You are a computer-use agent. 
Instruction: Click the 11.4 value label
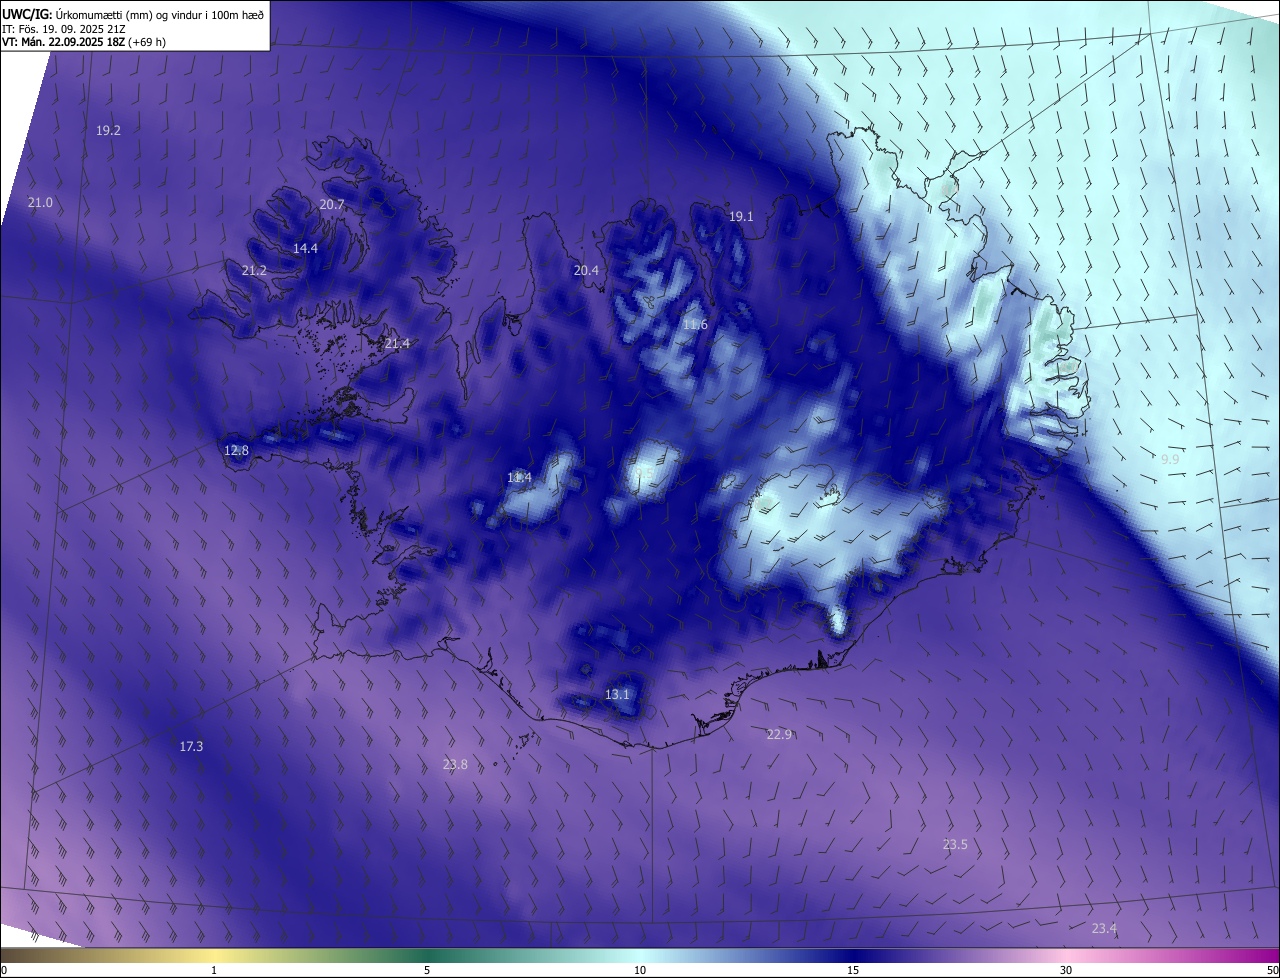tap(519, 478)
